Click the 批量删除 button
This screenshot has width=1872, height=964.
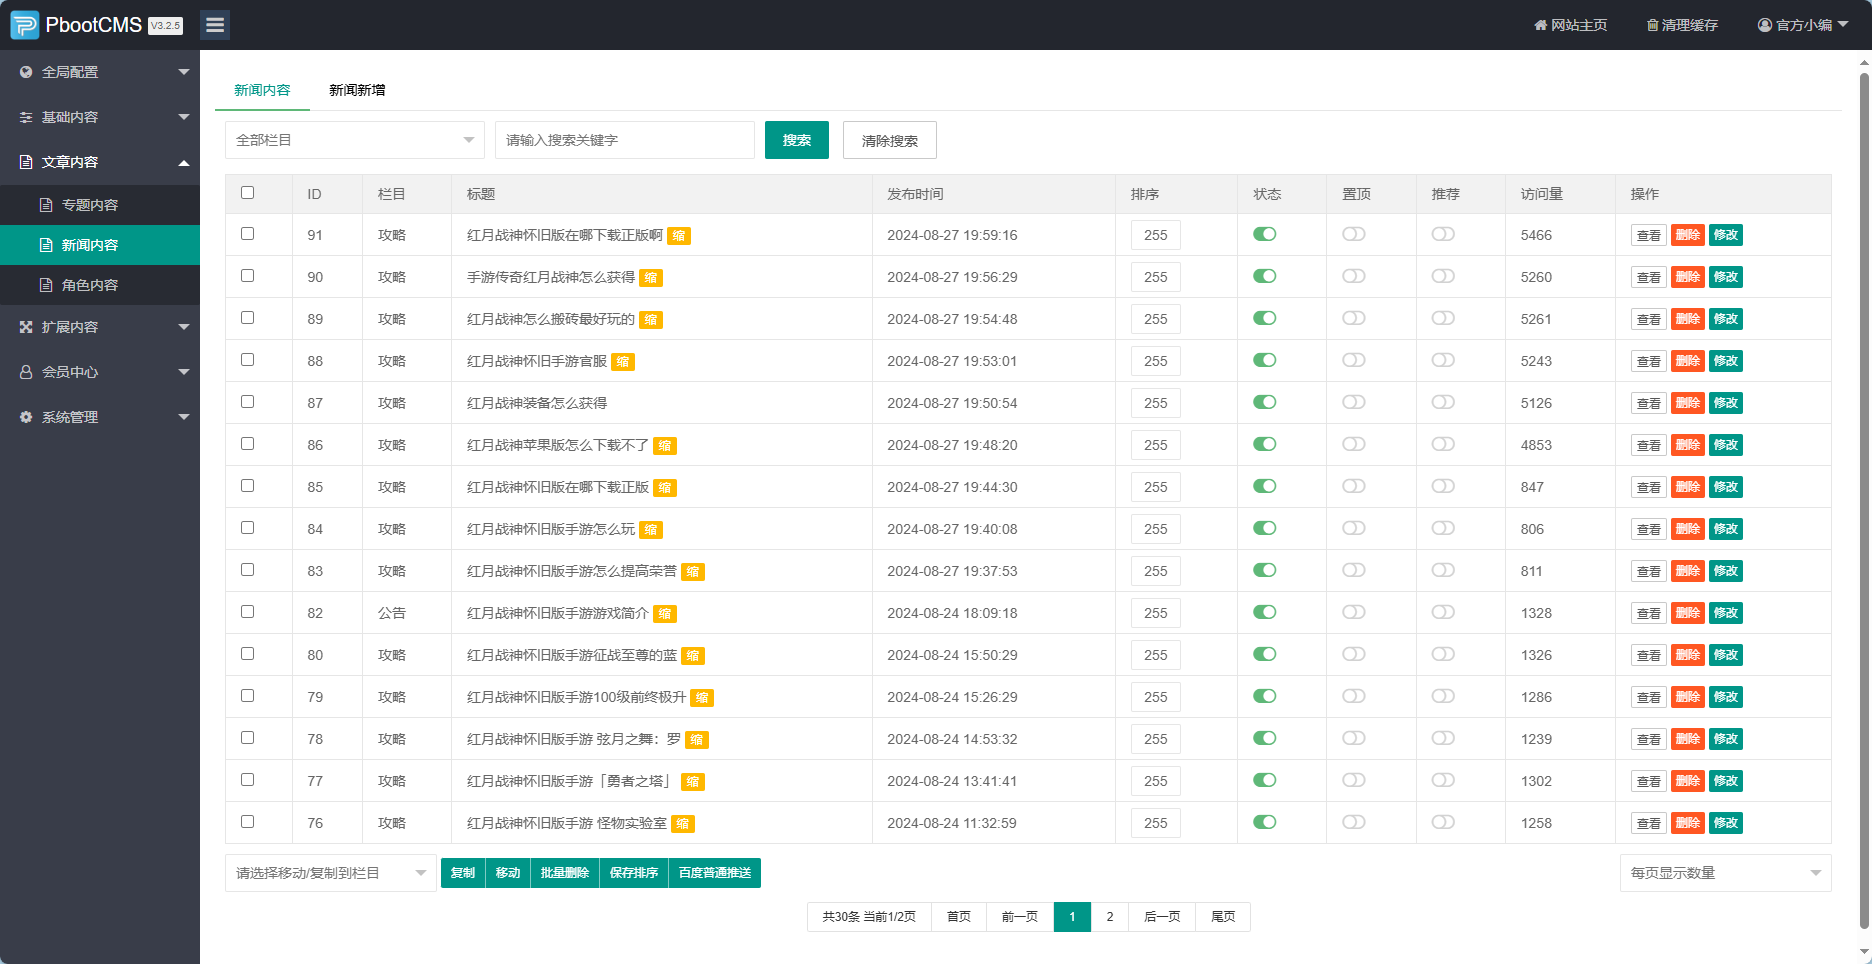point(565,873)
